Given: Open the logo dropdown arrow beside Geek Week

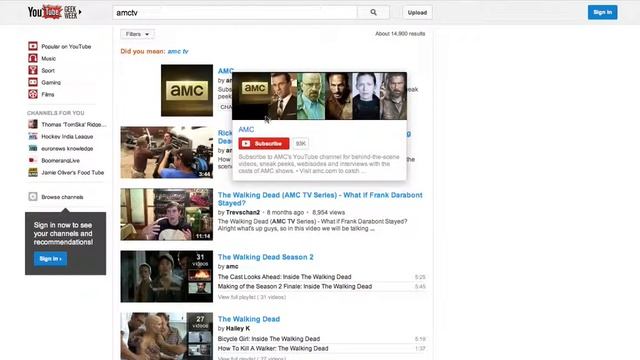Looking at the screenshot, I should [x=80, y=12].
